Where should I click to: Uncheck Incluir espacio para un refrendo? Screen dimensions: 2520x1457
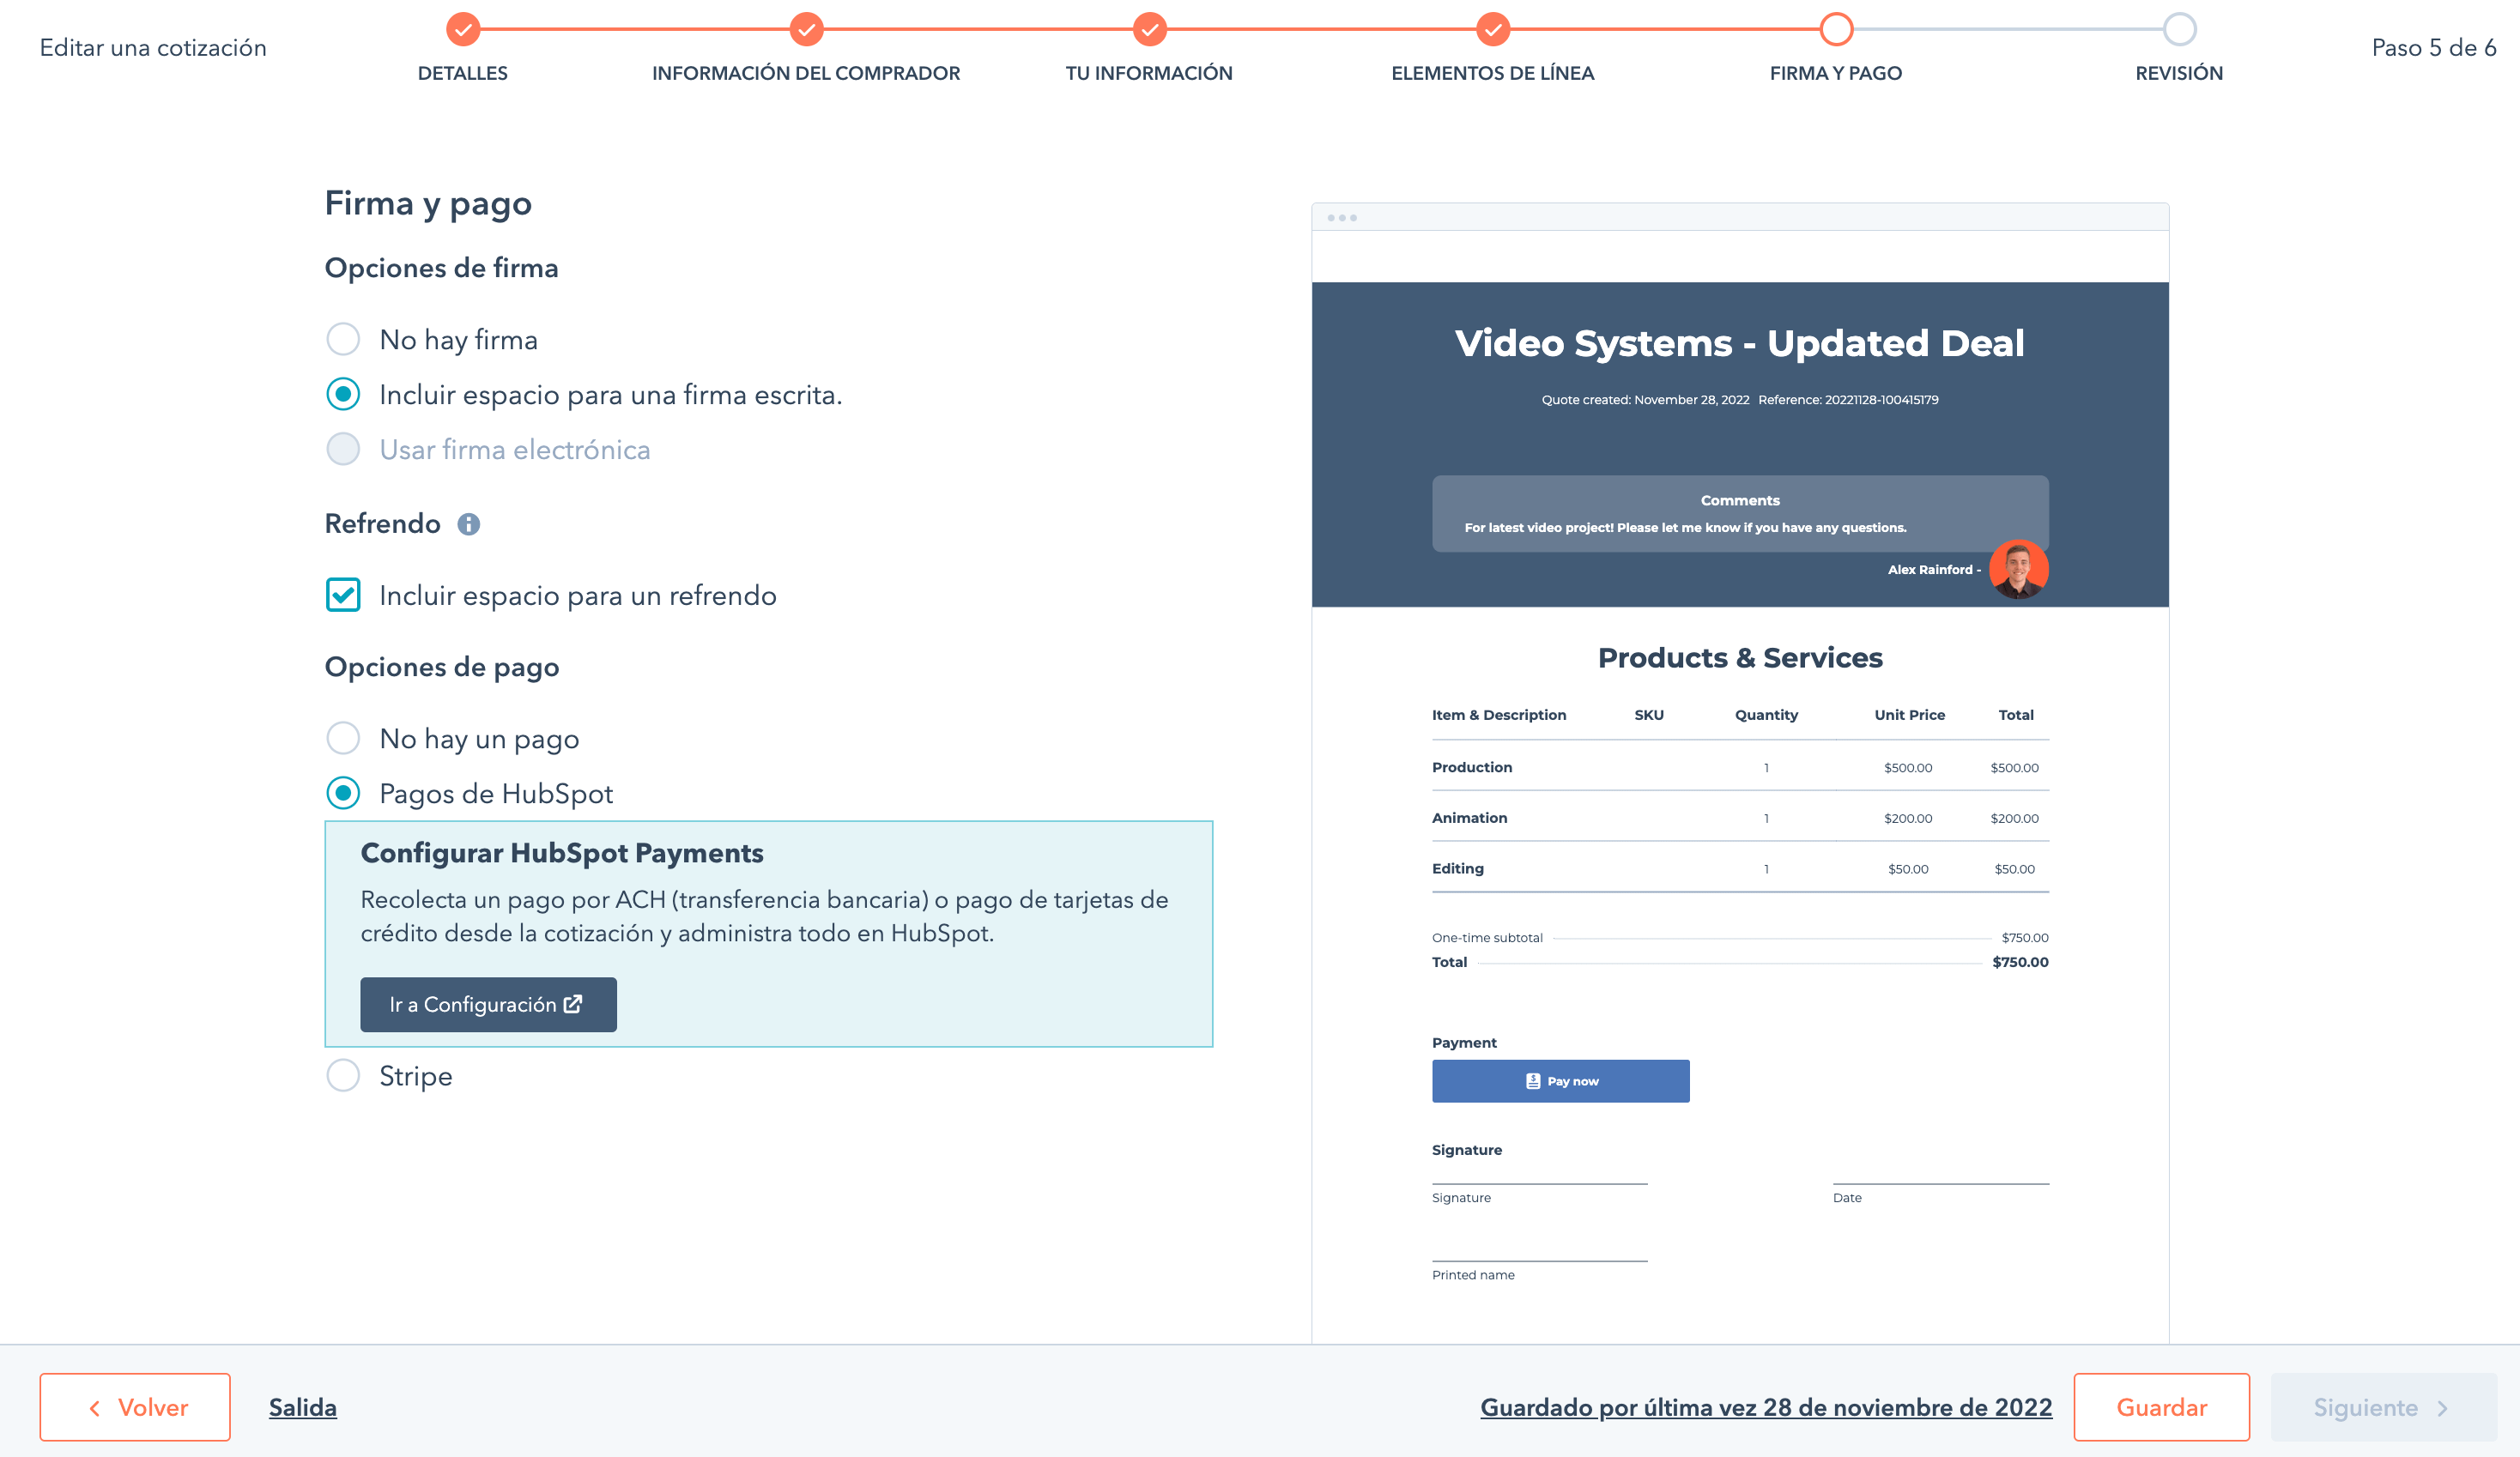click(x=343, y=595)
